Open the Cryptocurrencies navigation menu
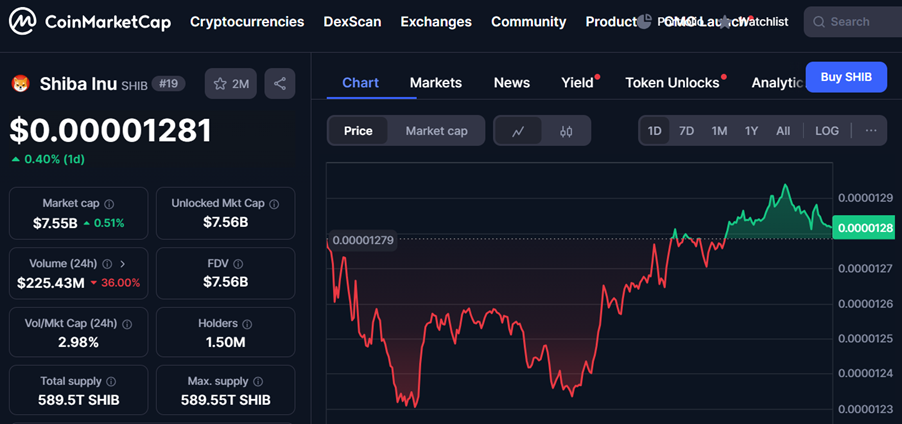This screenshot has height=424, width=902. coord(247,21)
